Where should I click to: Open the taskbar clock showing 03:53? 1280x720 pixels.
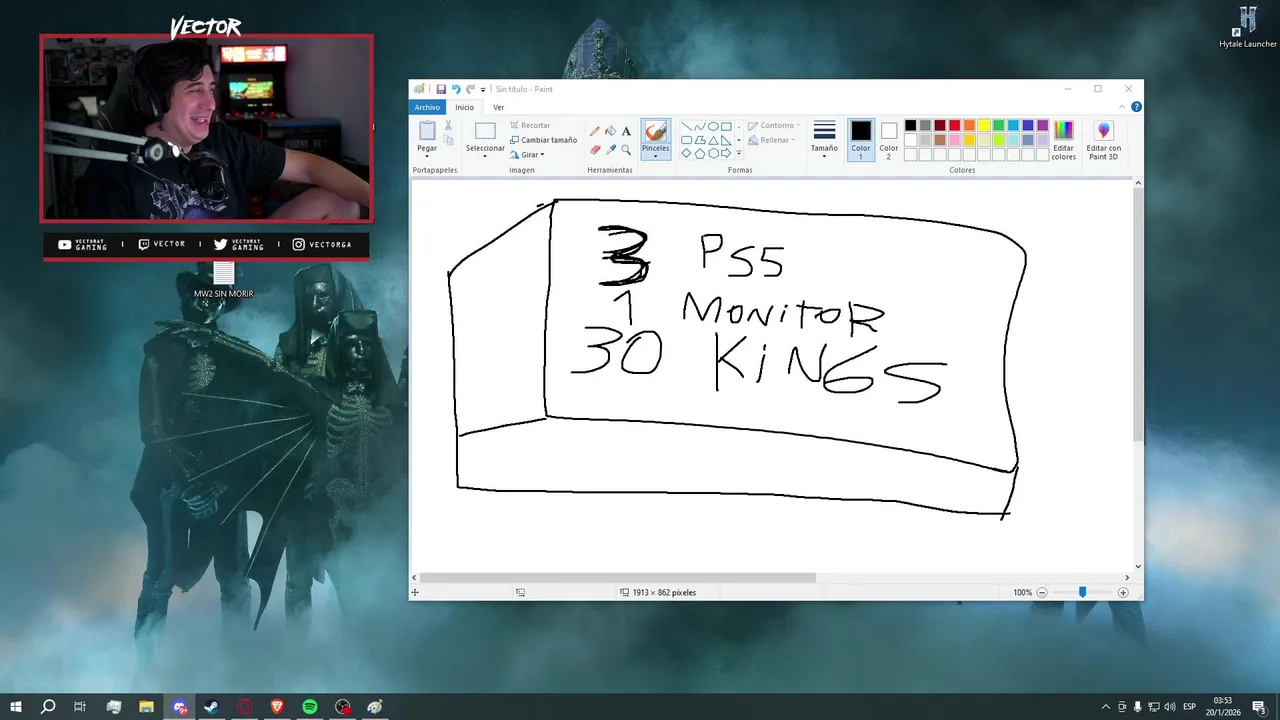pyautogui.click(x=1224, y=707)
